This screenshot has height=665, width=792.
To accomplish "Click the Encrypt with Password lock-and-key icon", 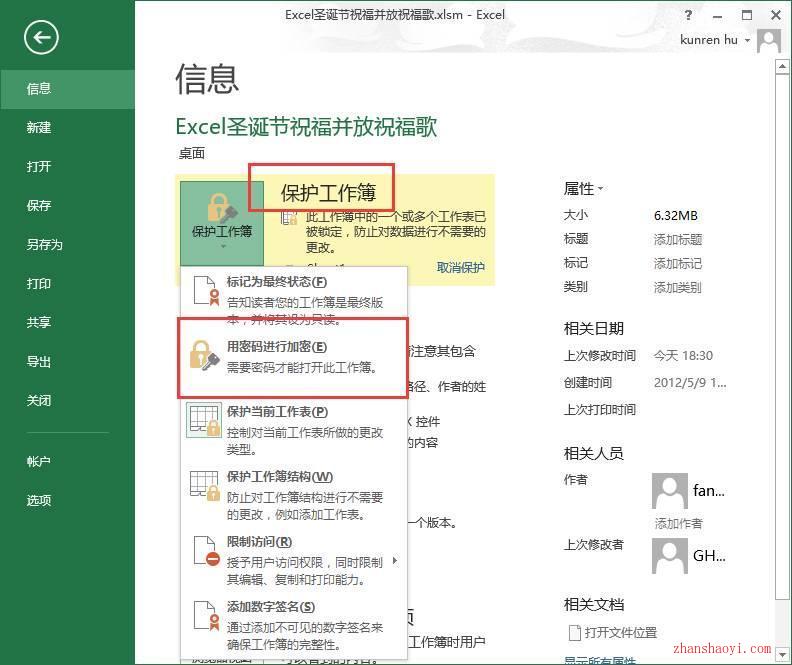I will click(x=205, y=355).
